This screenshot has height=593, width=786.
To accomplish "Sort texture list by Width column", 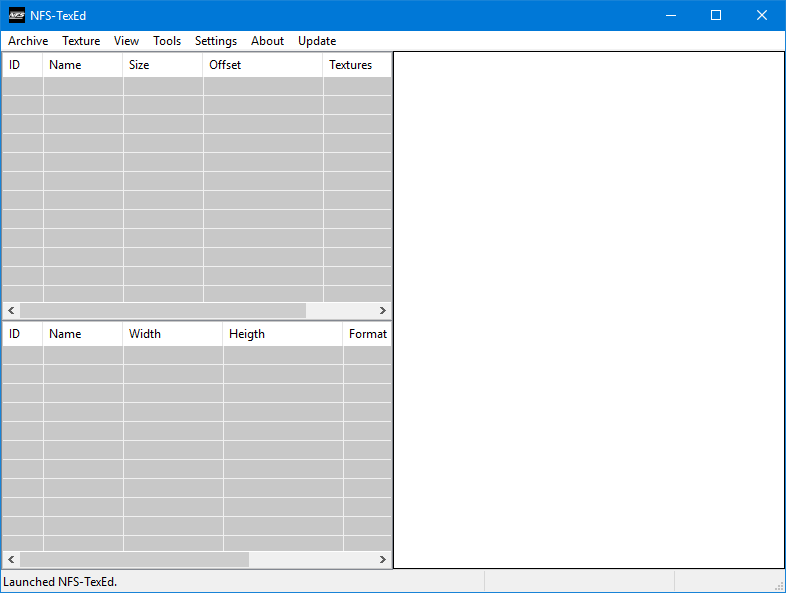I will pos(172,334).
